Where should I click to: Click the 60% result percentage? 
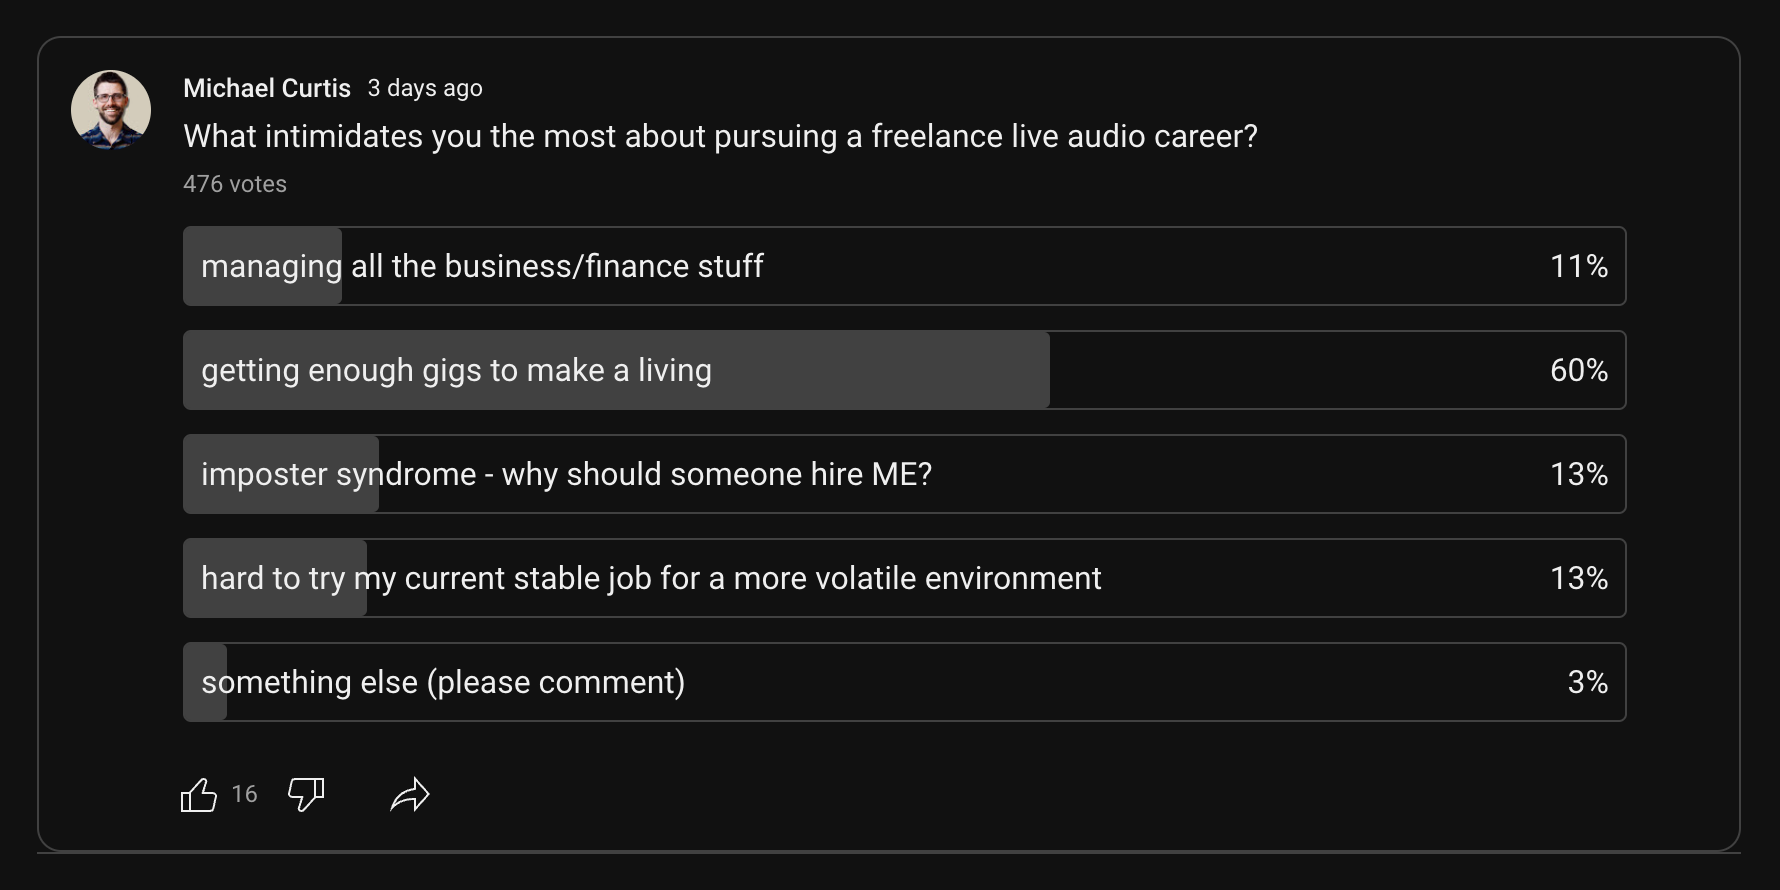click(1578, 370)
